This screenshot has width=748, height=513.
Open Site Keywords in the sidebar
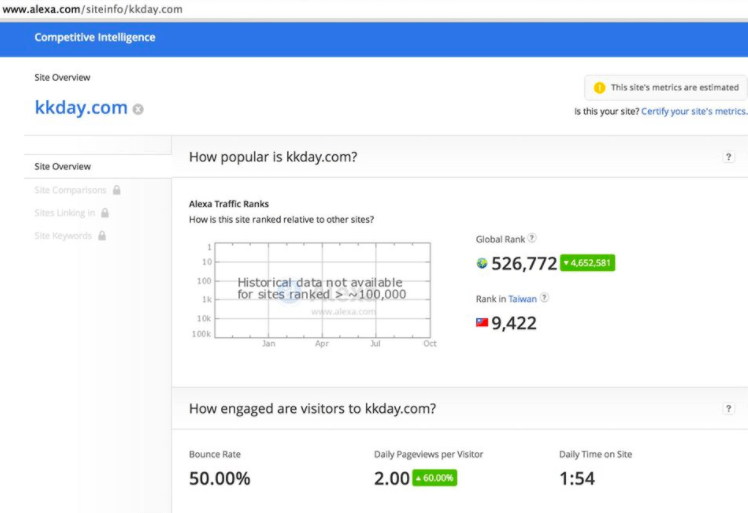point(63,236)
